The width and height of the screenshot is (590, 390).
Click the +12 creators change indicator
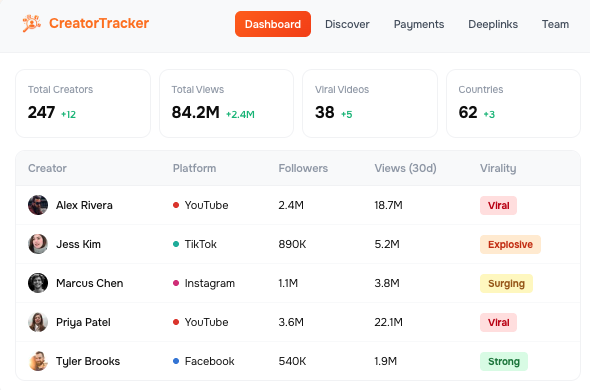click(x=68, y=114)
